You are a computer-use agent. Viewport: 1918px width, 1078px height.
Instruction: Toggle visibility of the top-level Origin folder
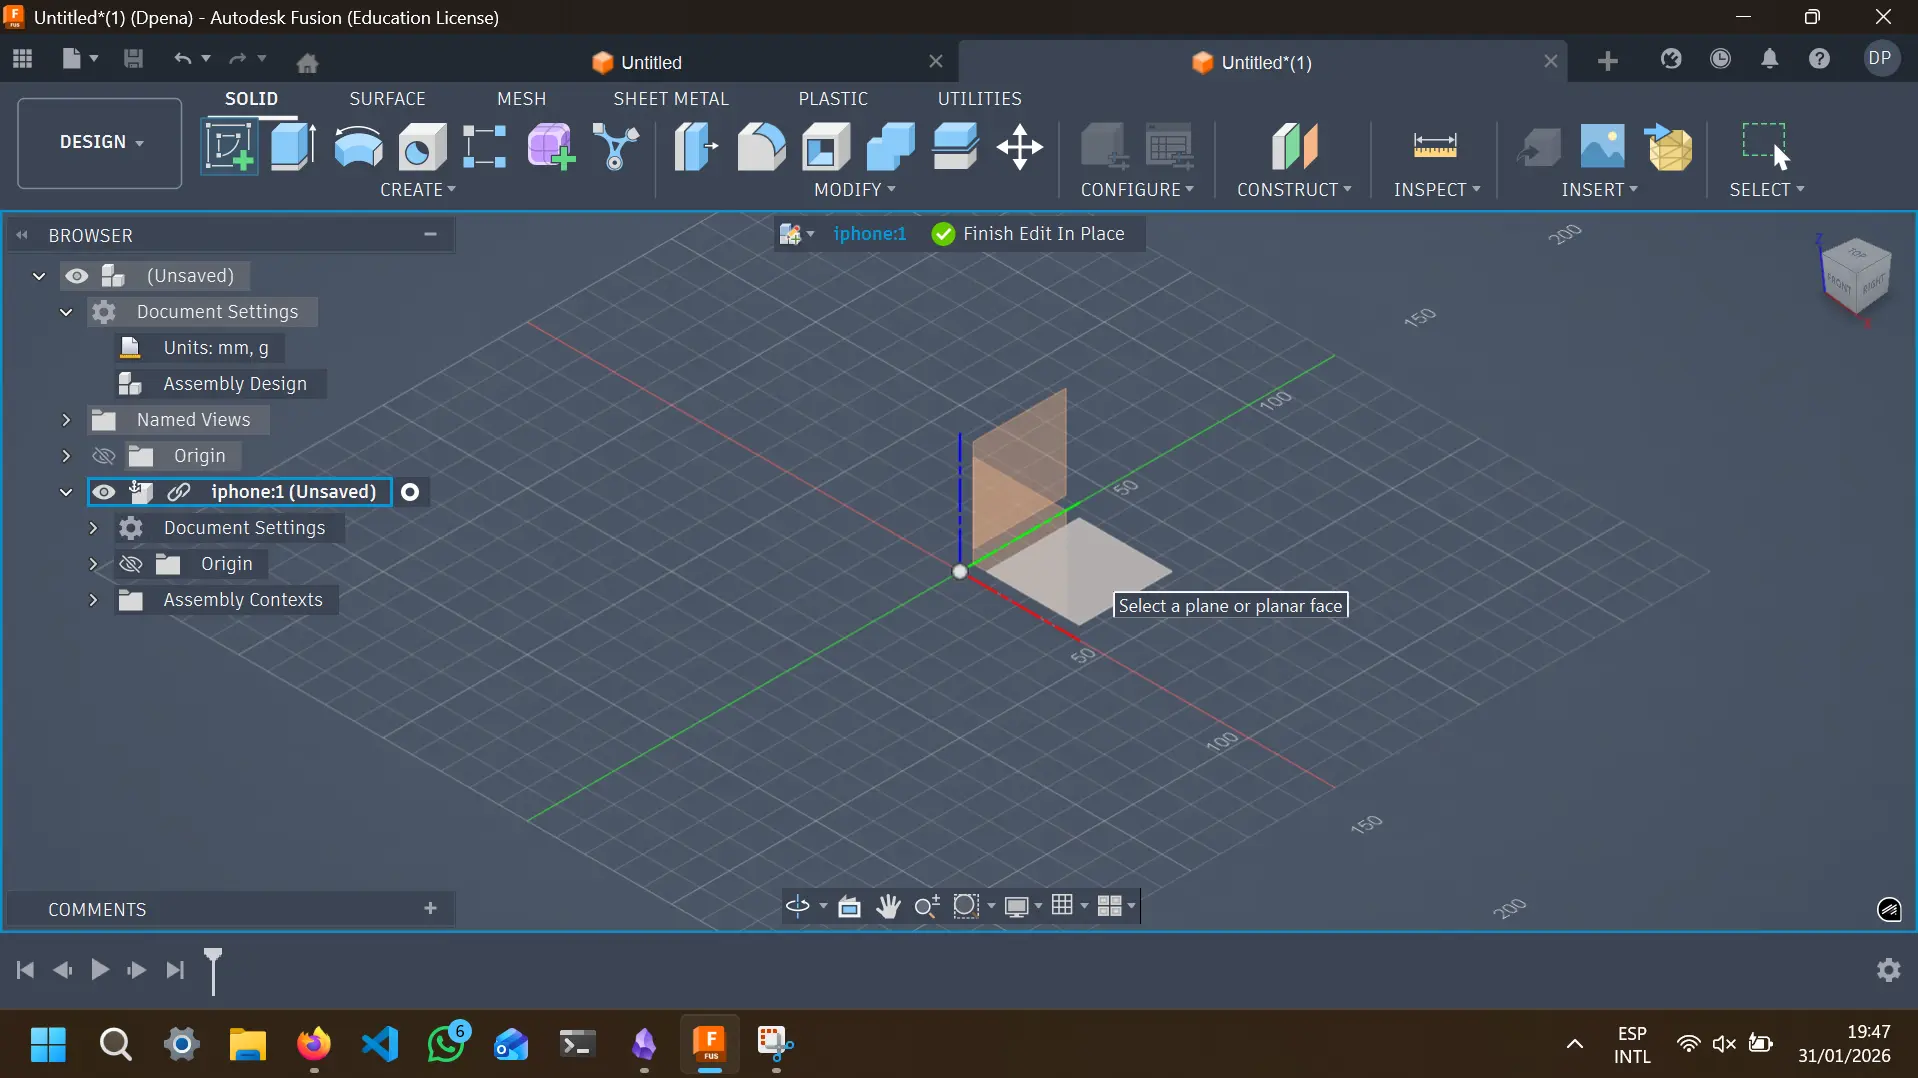coord(104,456)
